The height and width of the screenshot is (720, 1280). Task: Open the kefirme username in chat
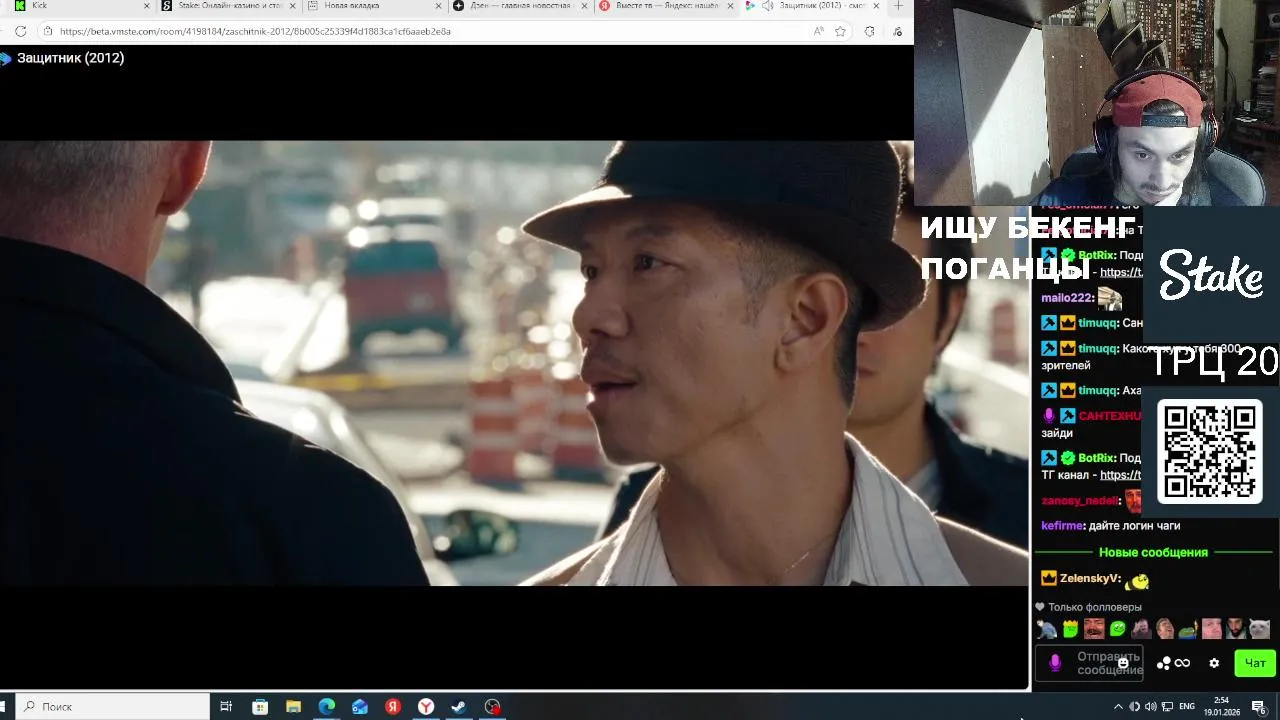(1062, 525)
